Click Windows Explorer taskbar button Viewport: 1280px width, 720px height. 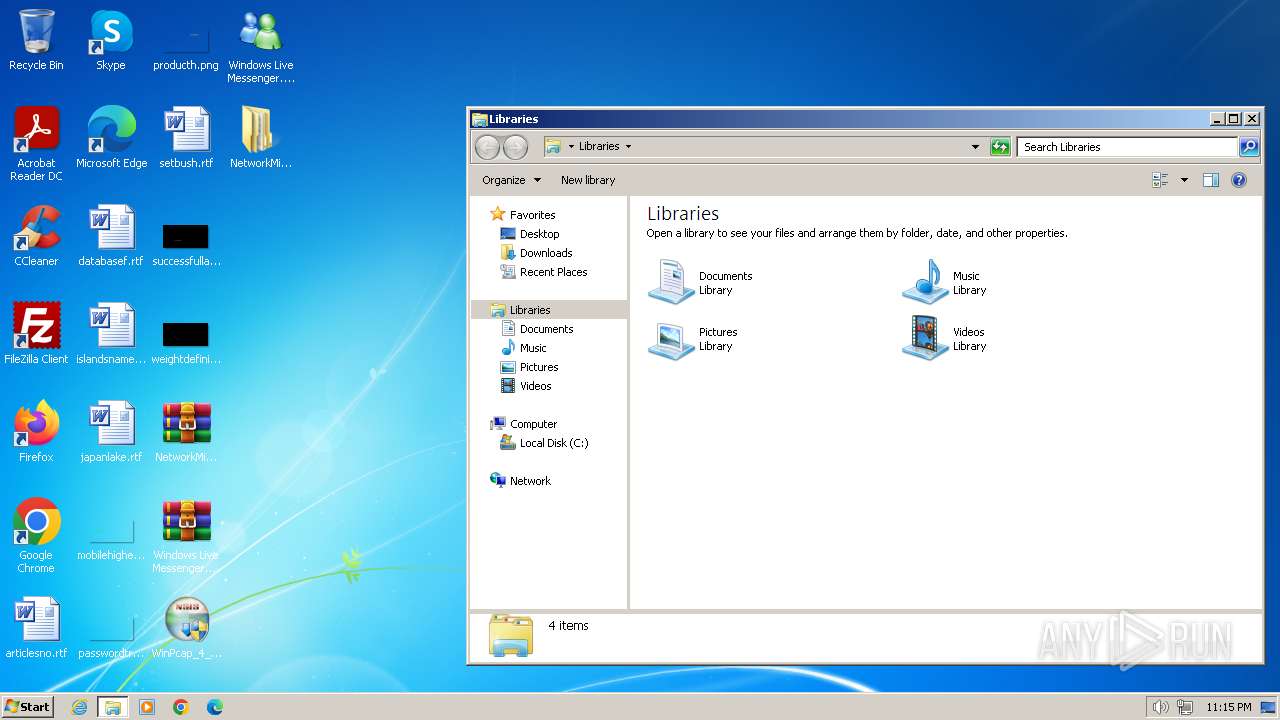pos(113,707)
